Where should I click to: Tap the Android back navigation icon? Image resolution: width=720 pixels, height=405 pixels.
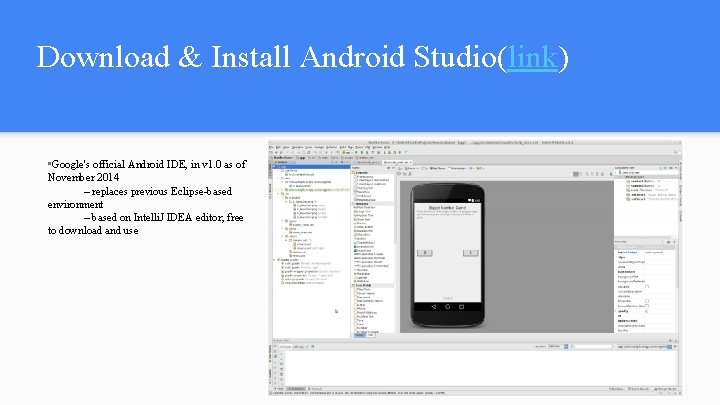pos(434,307)
